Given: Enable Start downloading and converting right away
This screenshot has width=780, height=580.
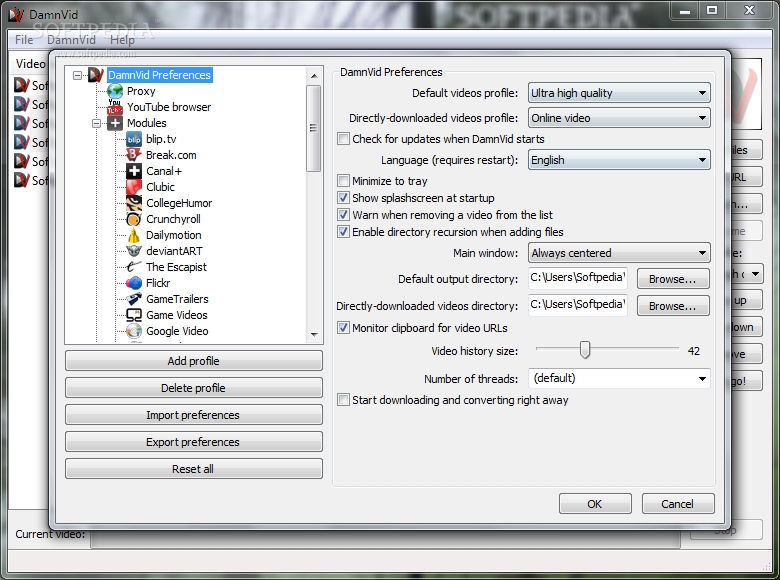Looking at the screenshot, I should pyautogui.click(x=343, y=399).
